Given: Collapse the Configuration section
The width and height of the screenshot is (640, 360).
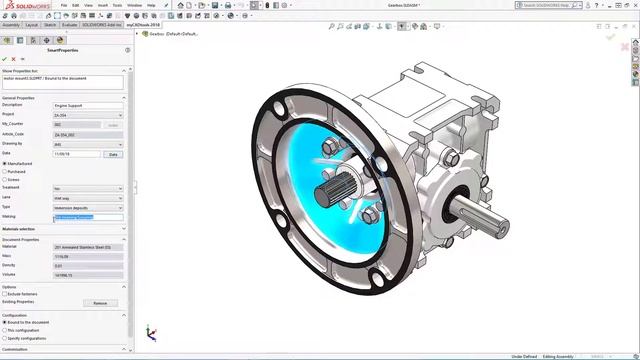Looking at the screenshot, I should (124, 315).
